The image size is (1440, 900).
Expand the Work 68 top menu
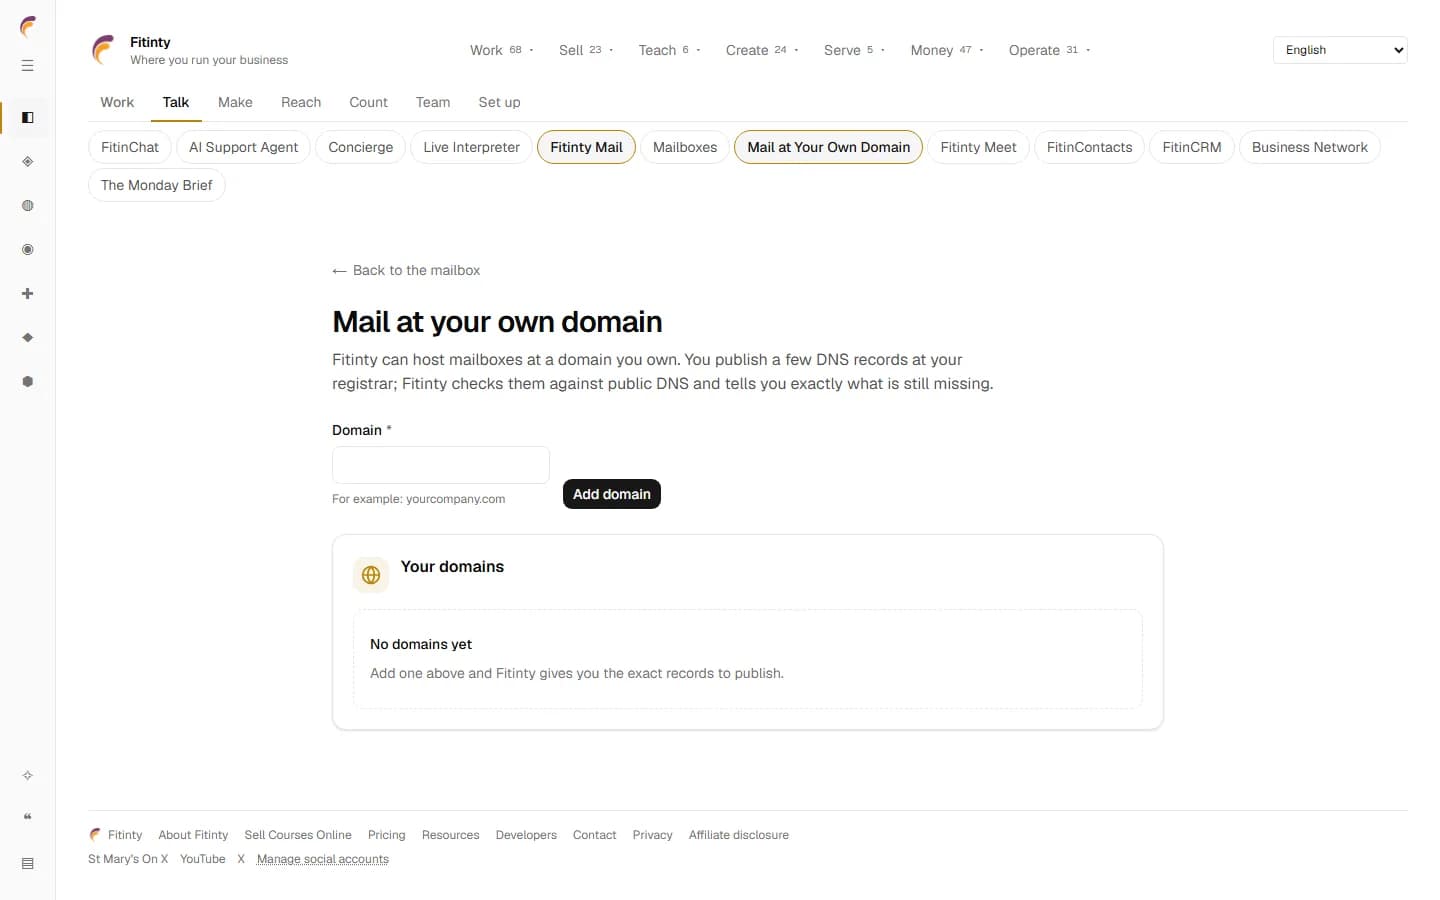[502, 50]
